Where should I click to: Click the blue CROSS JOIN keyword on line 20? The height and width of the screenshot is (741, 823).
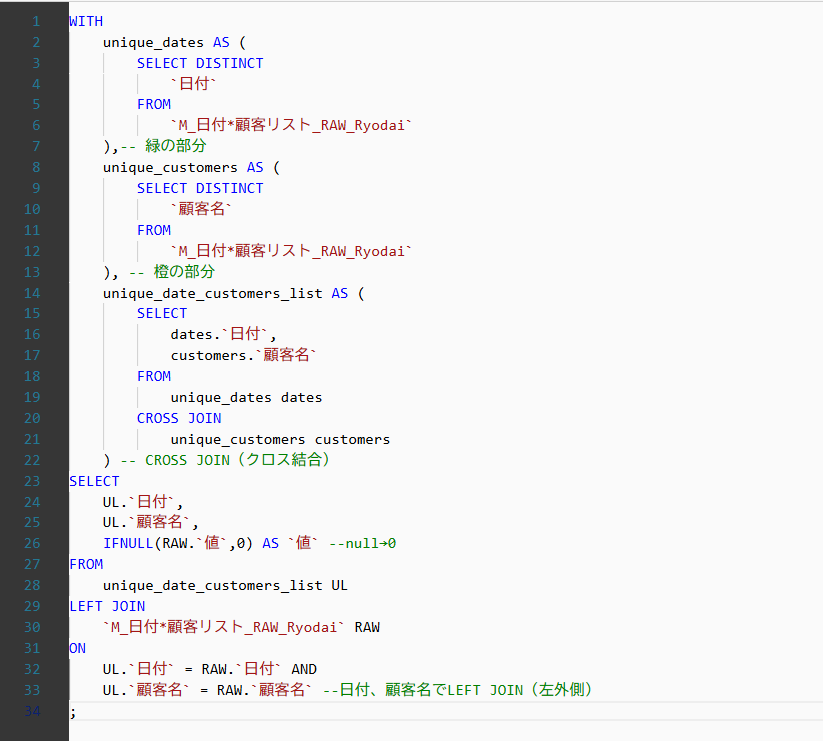coord(179,418)
